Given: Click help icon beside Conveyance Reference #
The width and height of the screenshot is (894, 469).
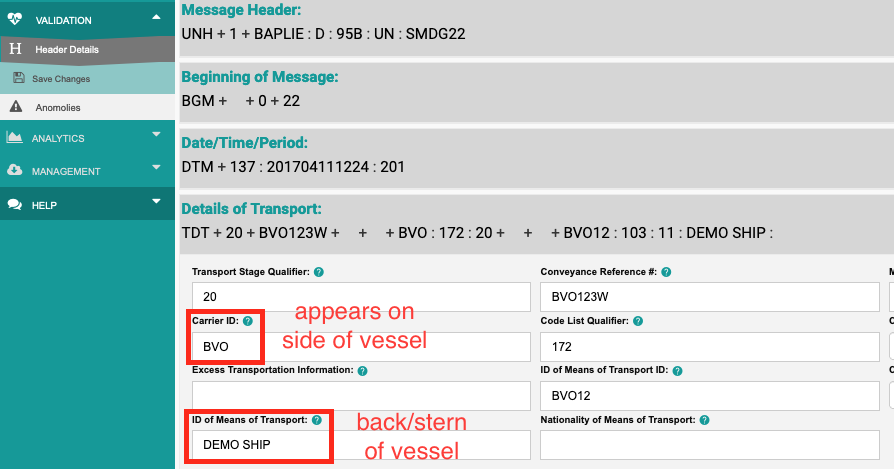Looking at the screenshot, I should 666,272.
